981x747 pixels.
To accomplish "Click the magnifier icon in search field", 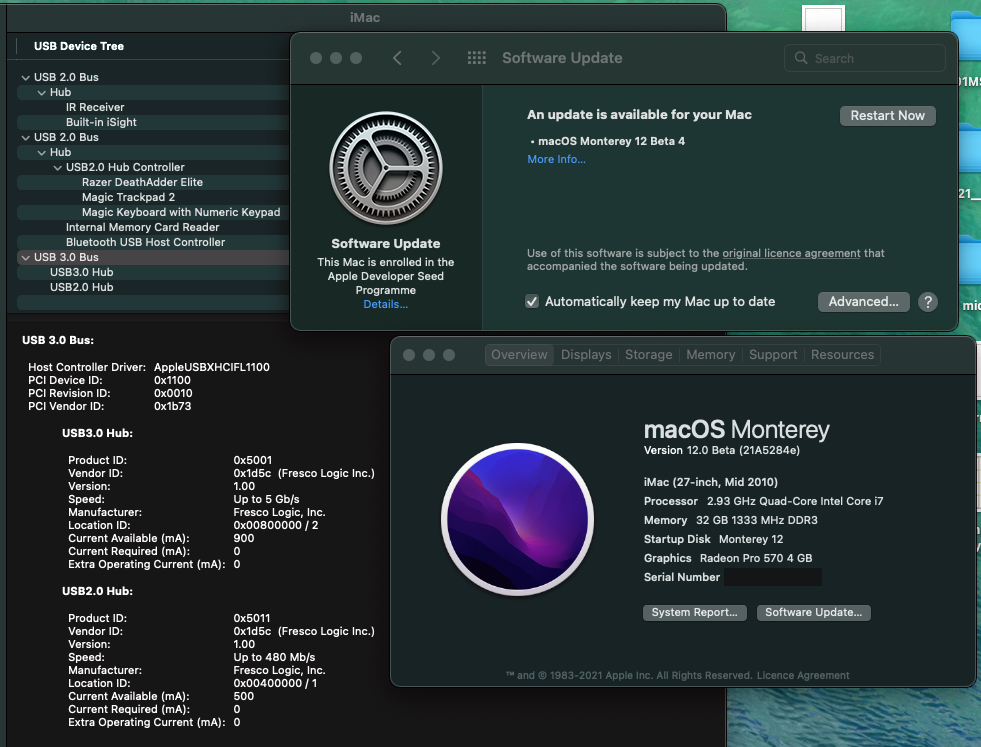I will pyautogui.click(x=801, y=58).
